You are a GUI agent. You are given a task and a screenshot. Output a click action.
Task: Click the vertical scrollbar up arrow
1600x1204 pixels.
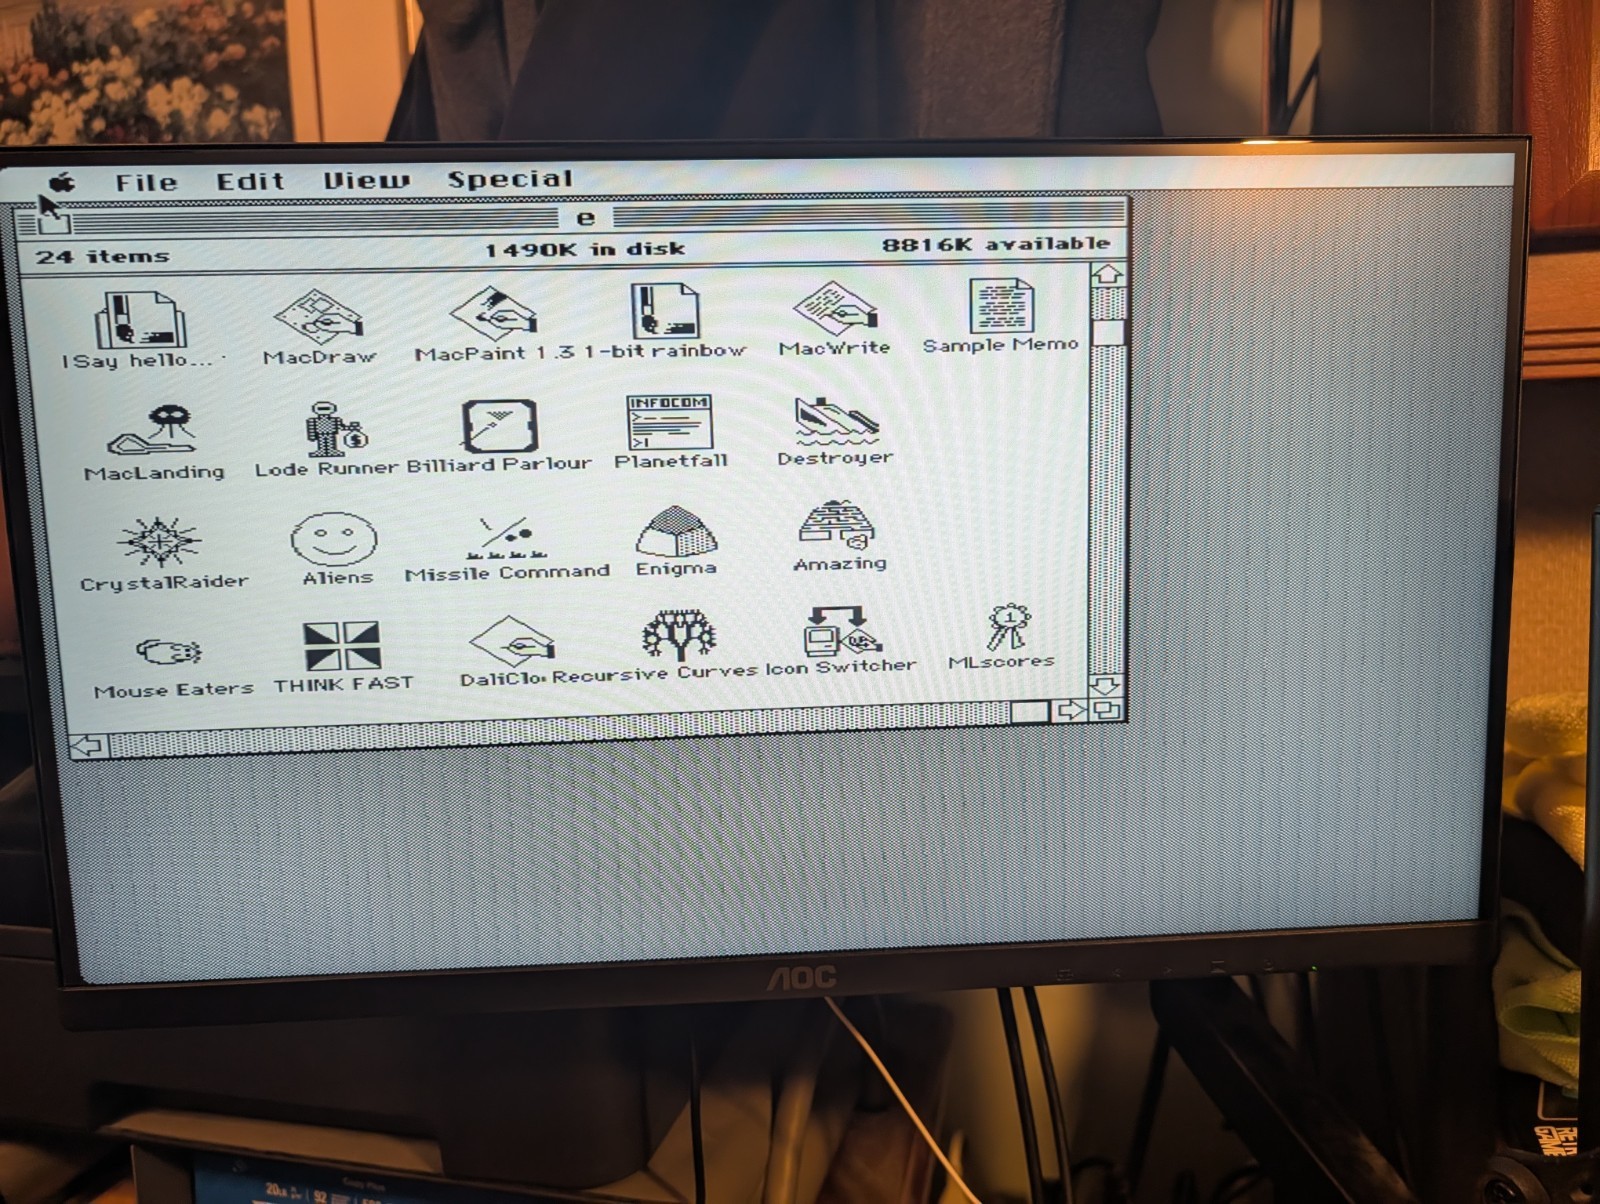(1108, 274)
